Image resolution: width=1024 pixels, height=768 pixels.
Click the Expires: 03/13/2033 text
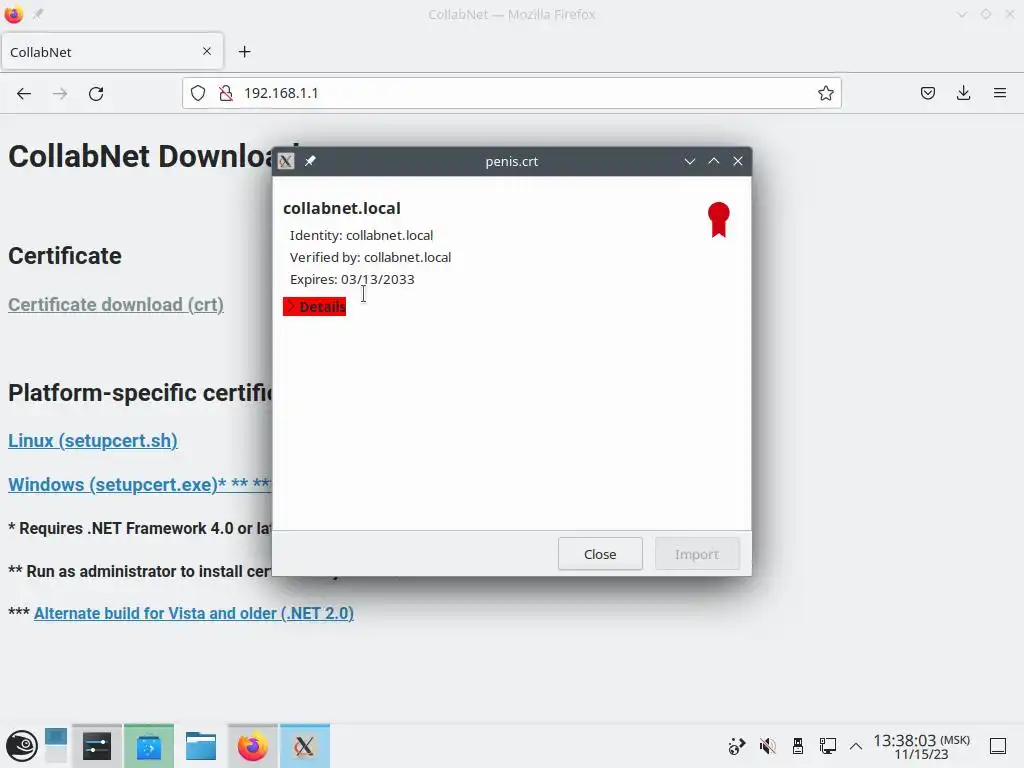(352, 280)
